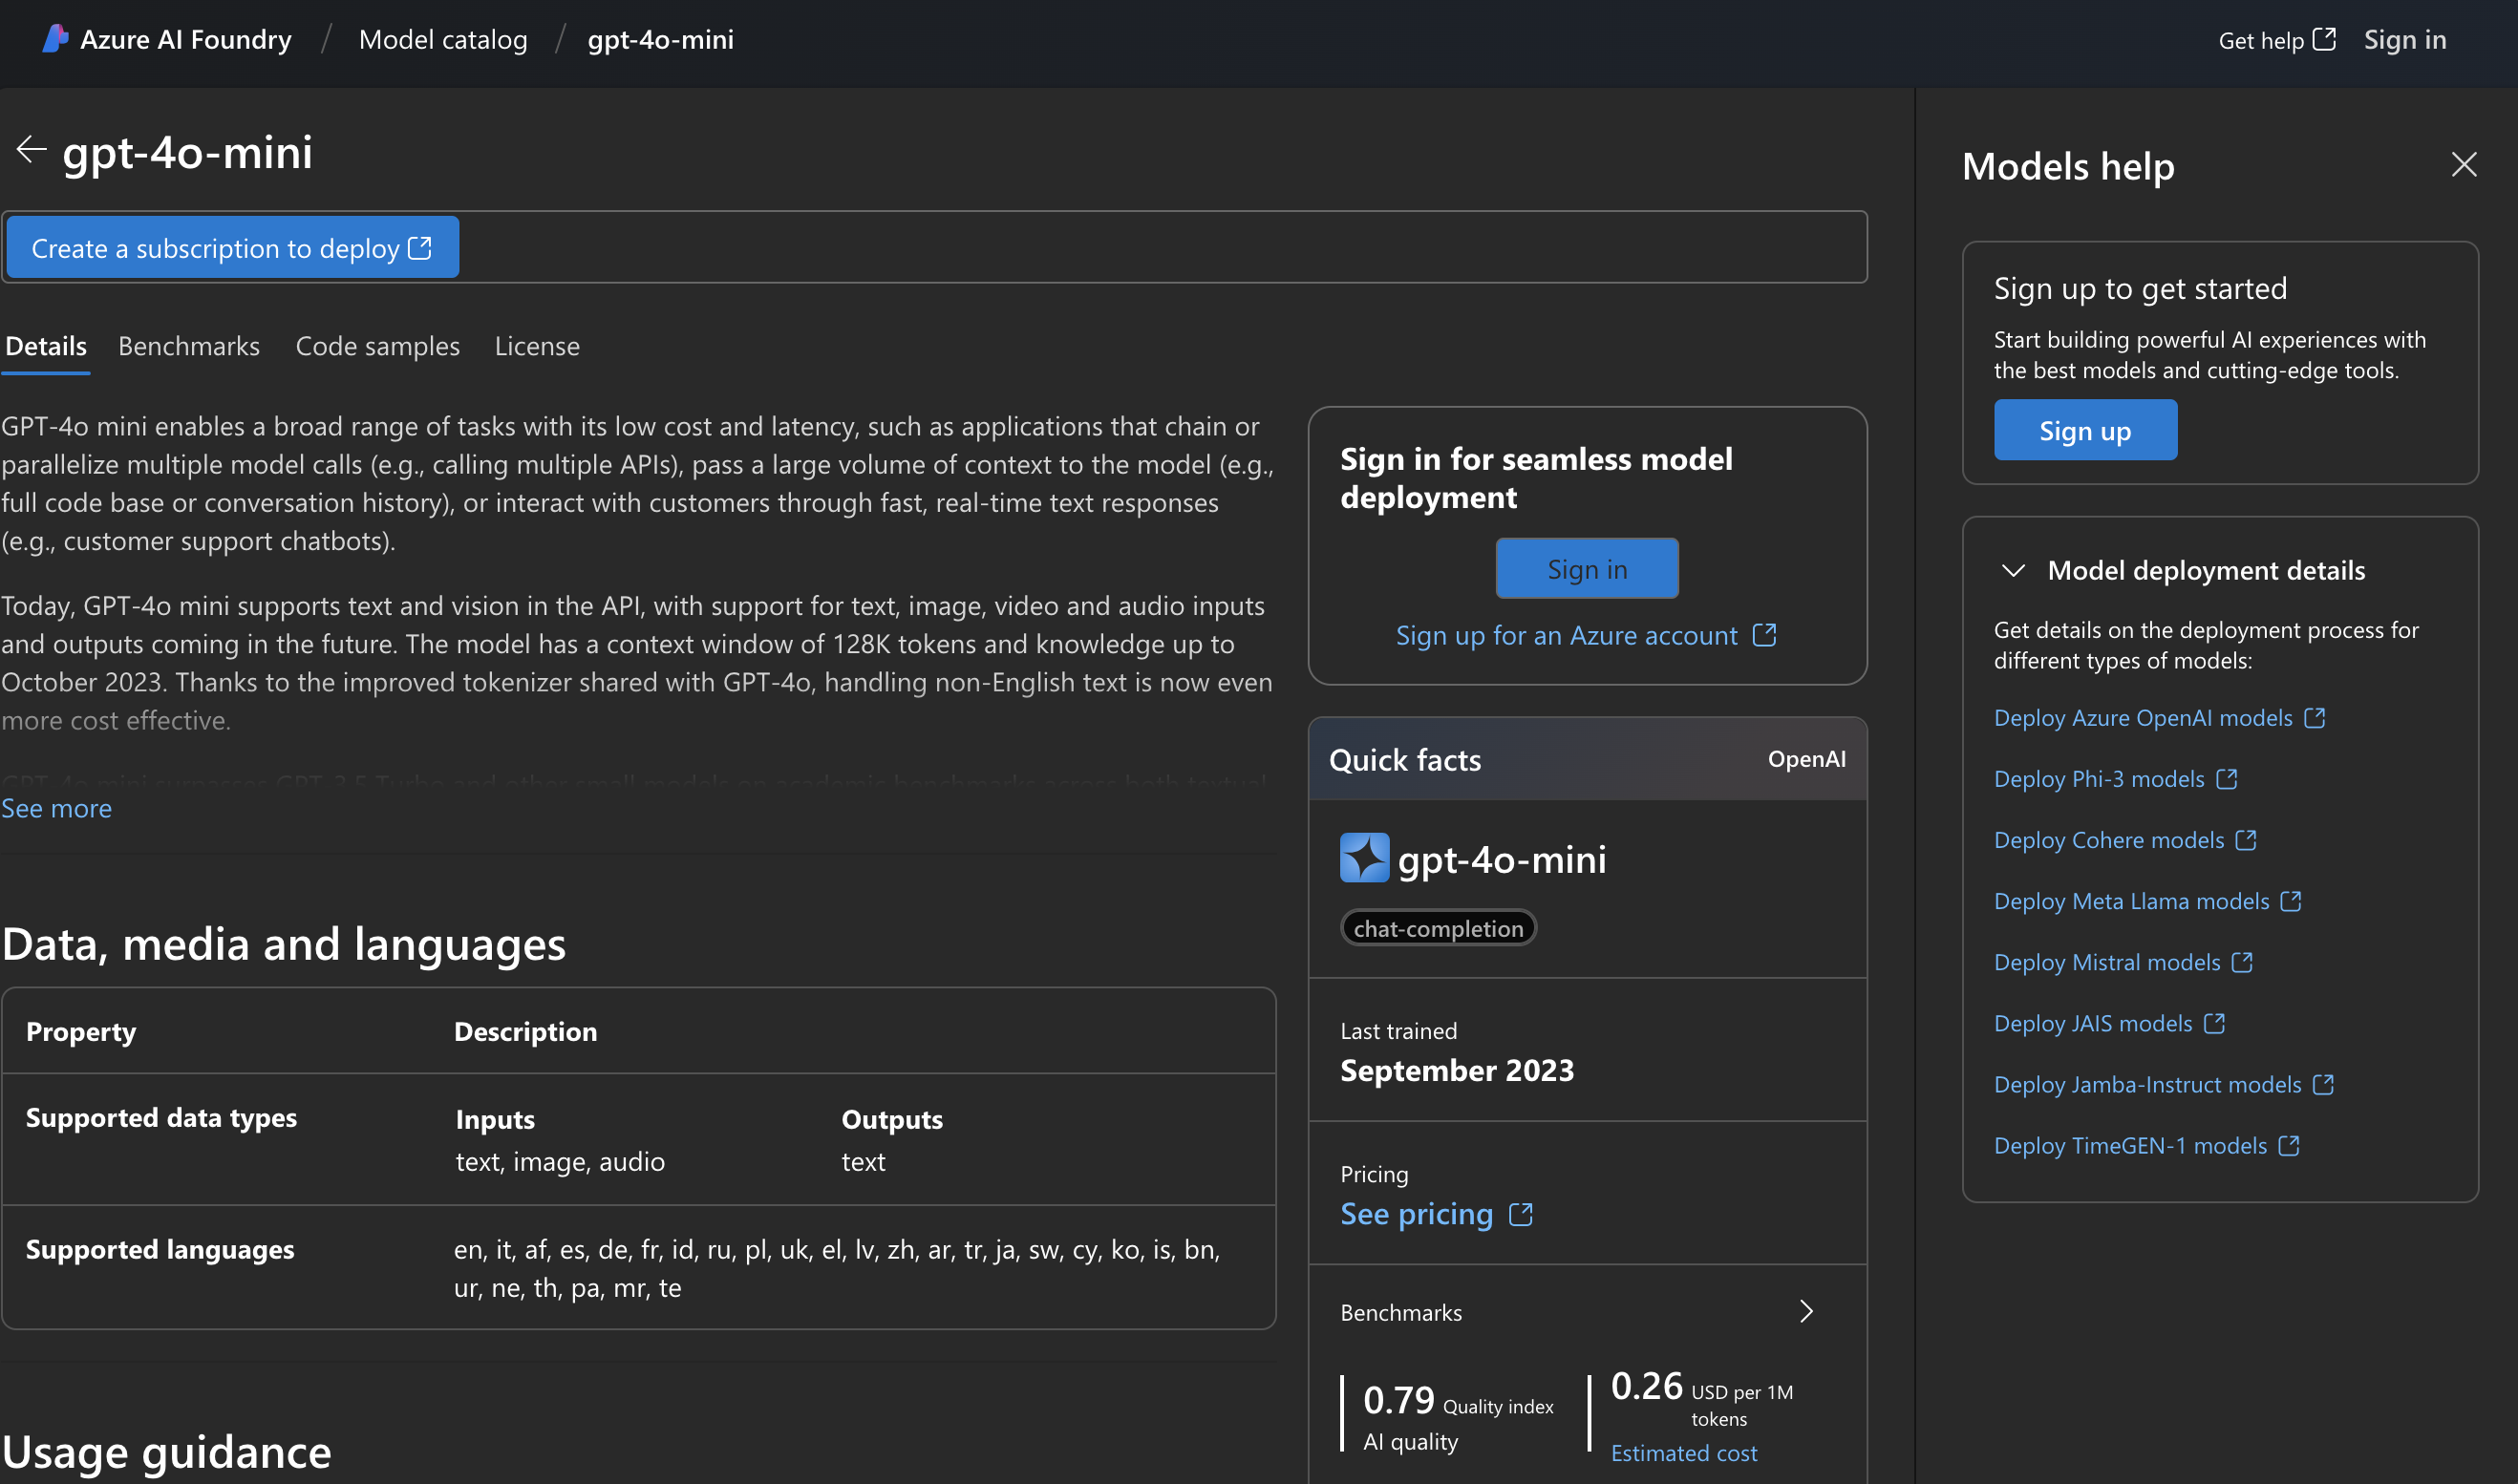Open Get help link in header

[x=2276, y=40]
